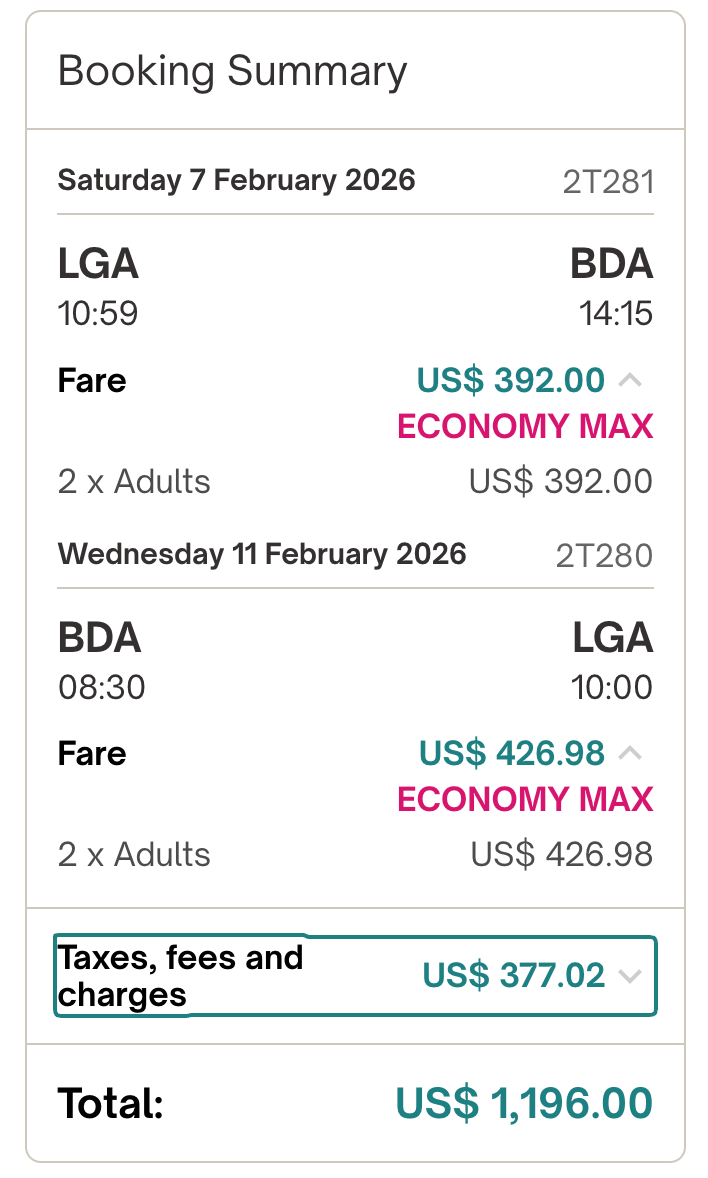The width and height of the screenshot is (708, 1178).
Task: Select the Booking Summary heading
Action: 232,72
